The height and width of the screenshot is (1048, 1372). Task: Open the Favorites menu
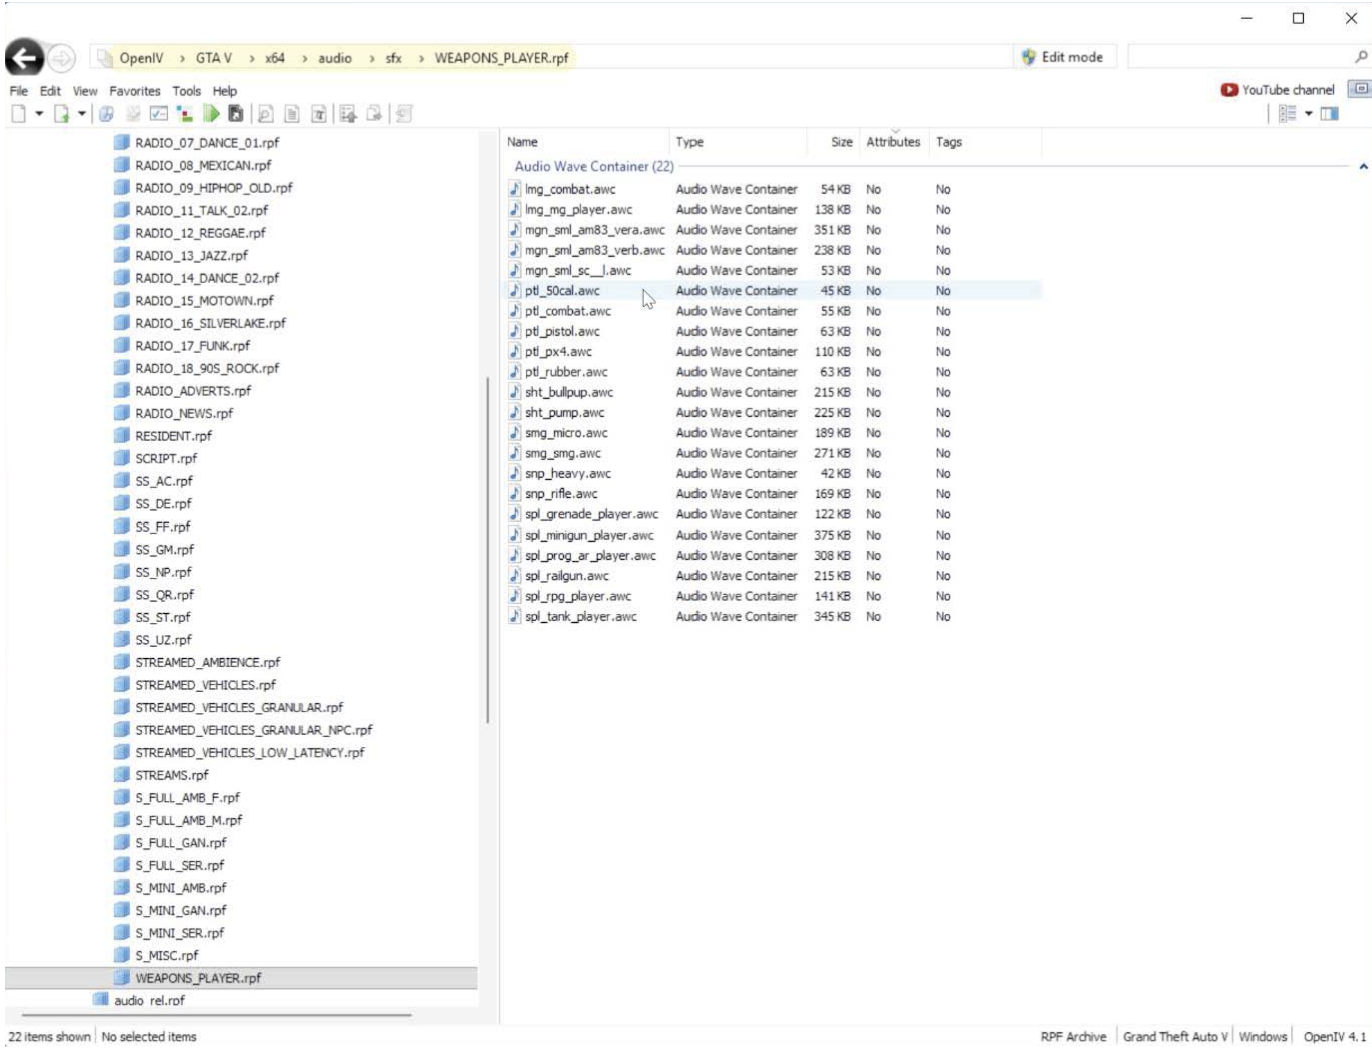click(x=135, y=91)
